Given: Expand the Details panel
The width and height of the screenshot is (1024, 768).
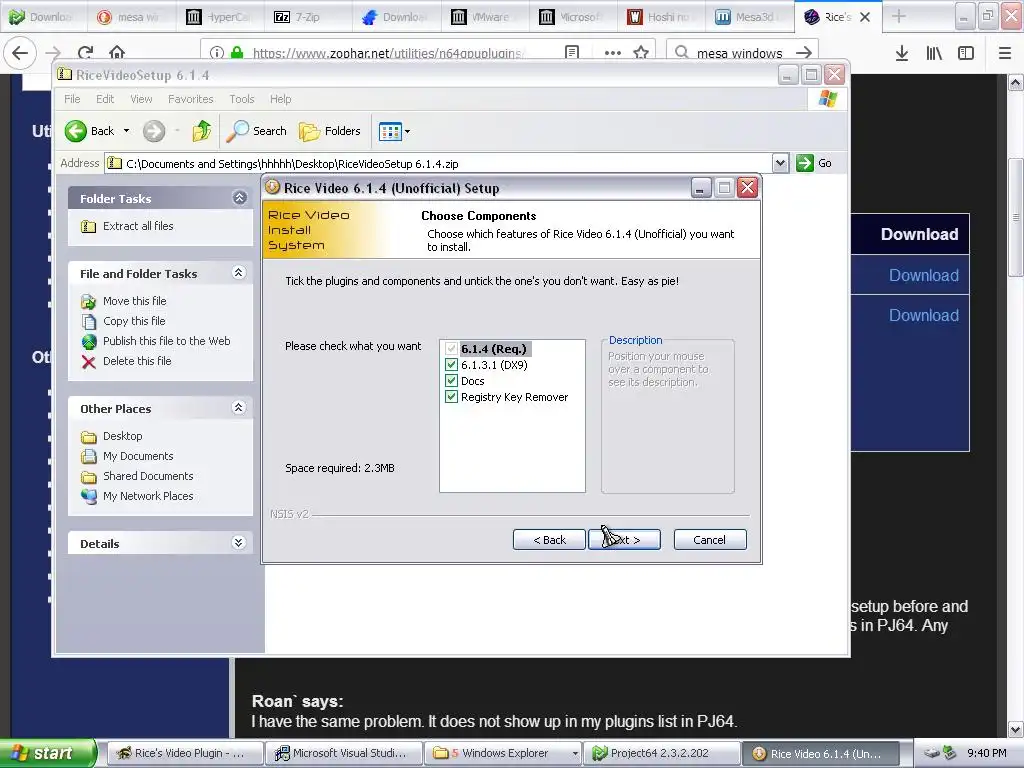Looking at the screenshot, I should (x=238, y=543).
